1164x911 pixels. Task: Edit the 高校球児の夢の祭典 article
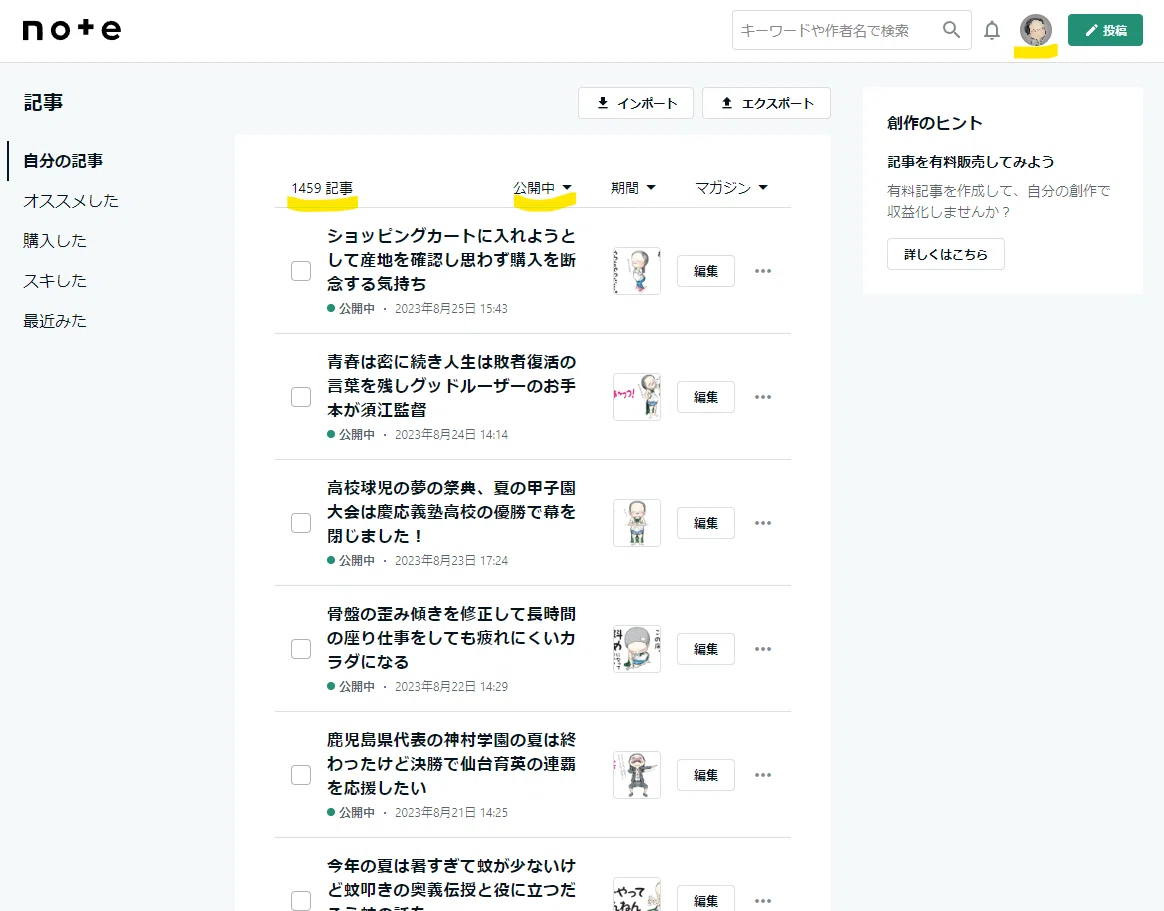(x=706, y=523)
